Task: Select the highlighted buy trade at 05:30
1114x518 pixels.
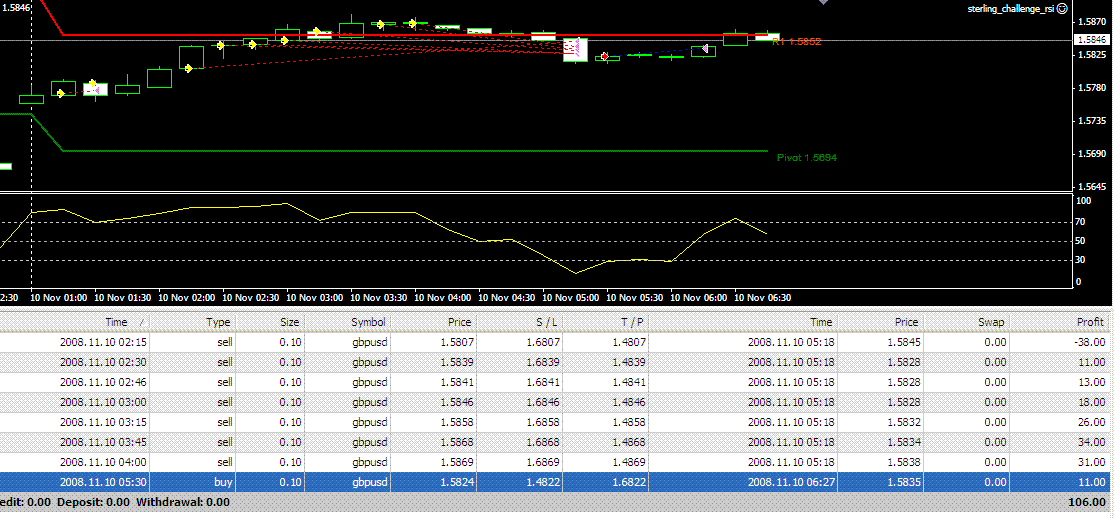Action: [x=554, y=482]
